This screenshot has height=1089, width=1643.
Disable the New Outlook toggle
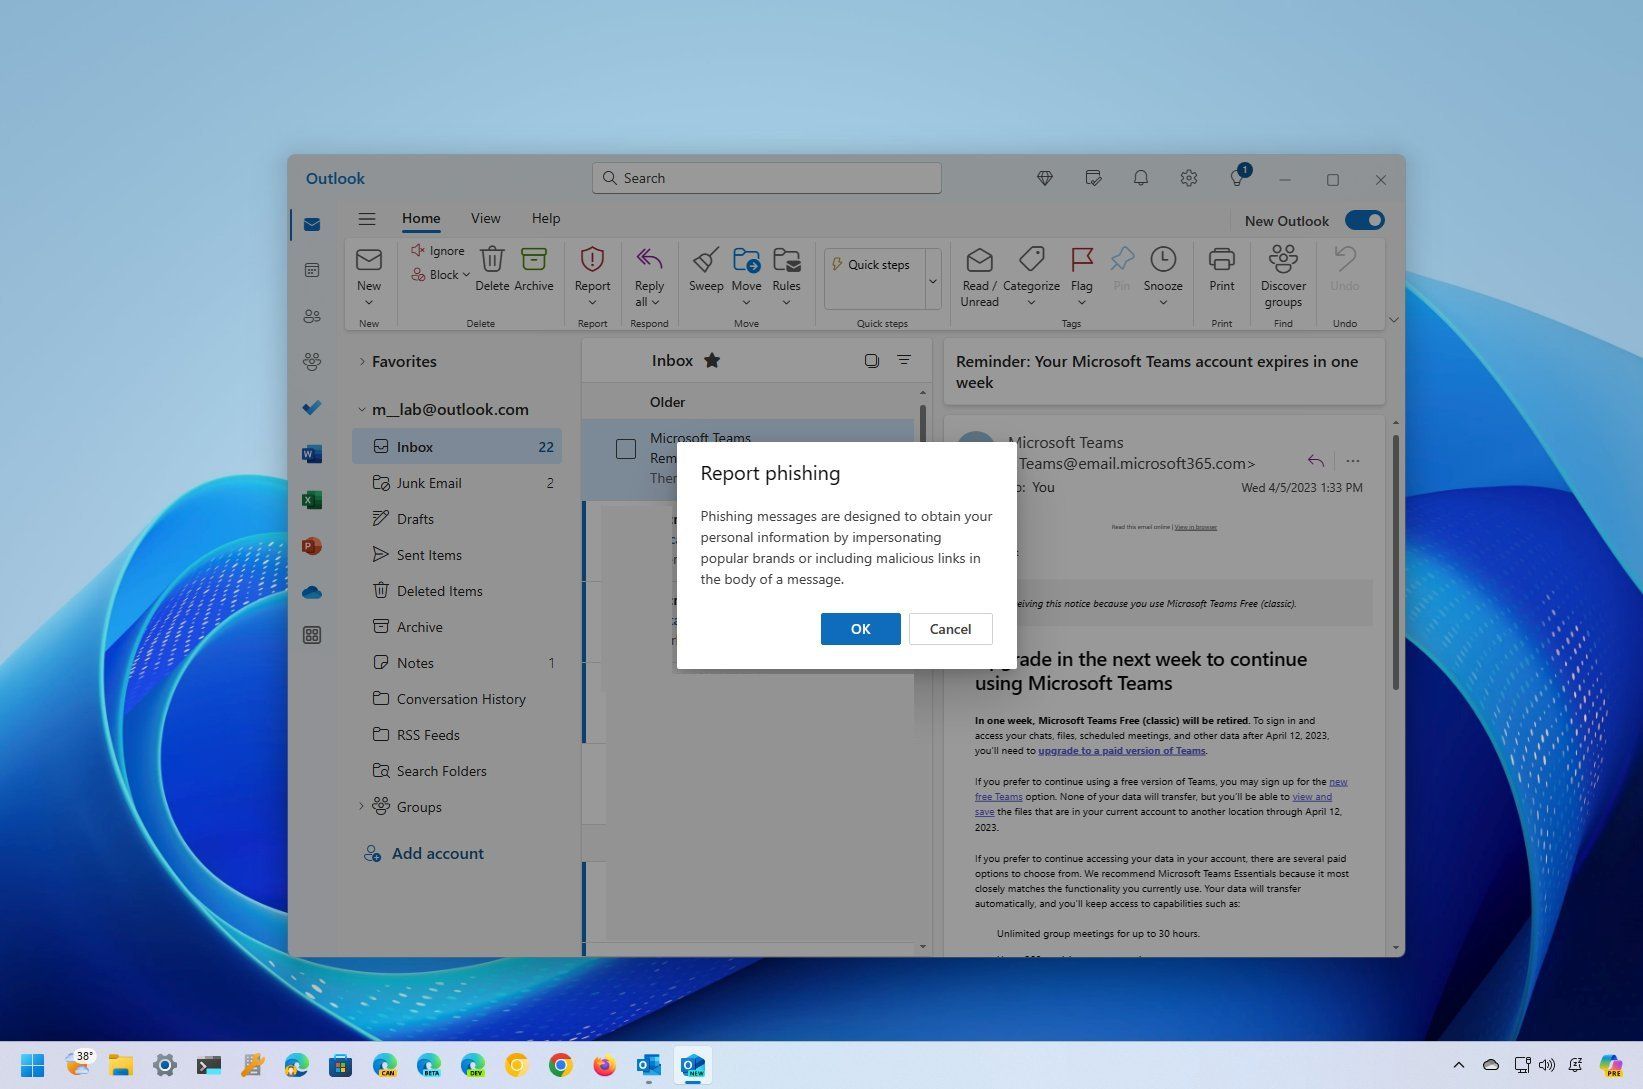(x=1365, y=220)
